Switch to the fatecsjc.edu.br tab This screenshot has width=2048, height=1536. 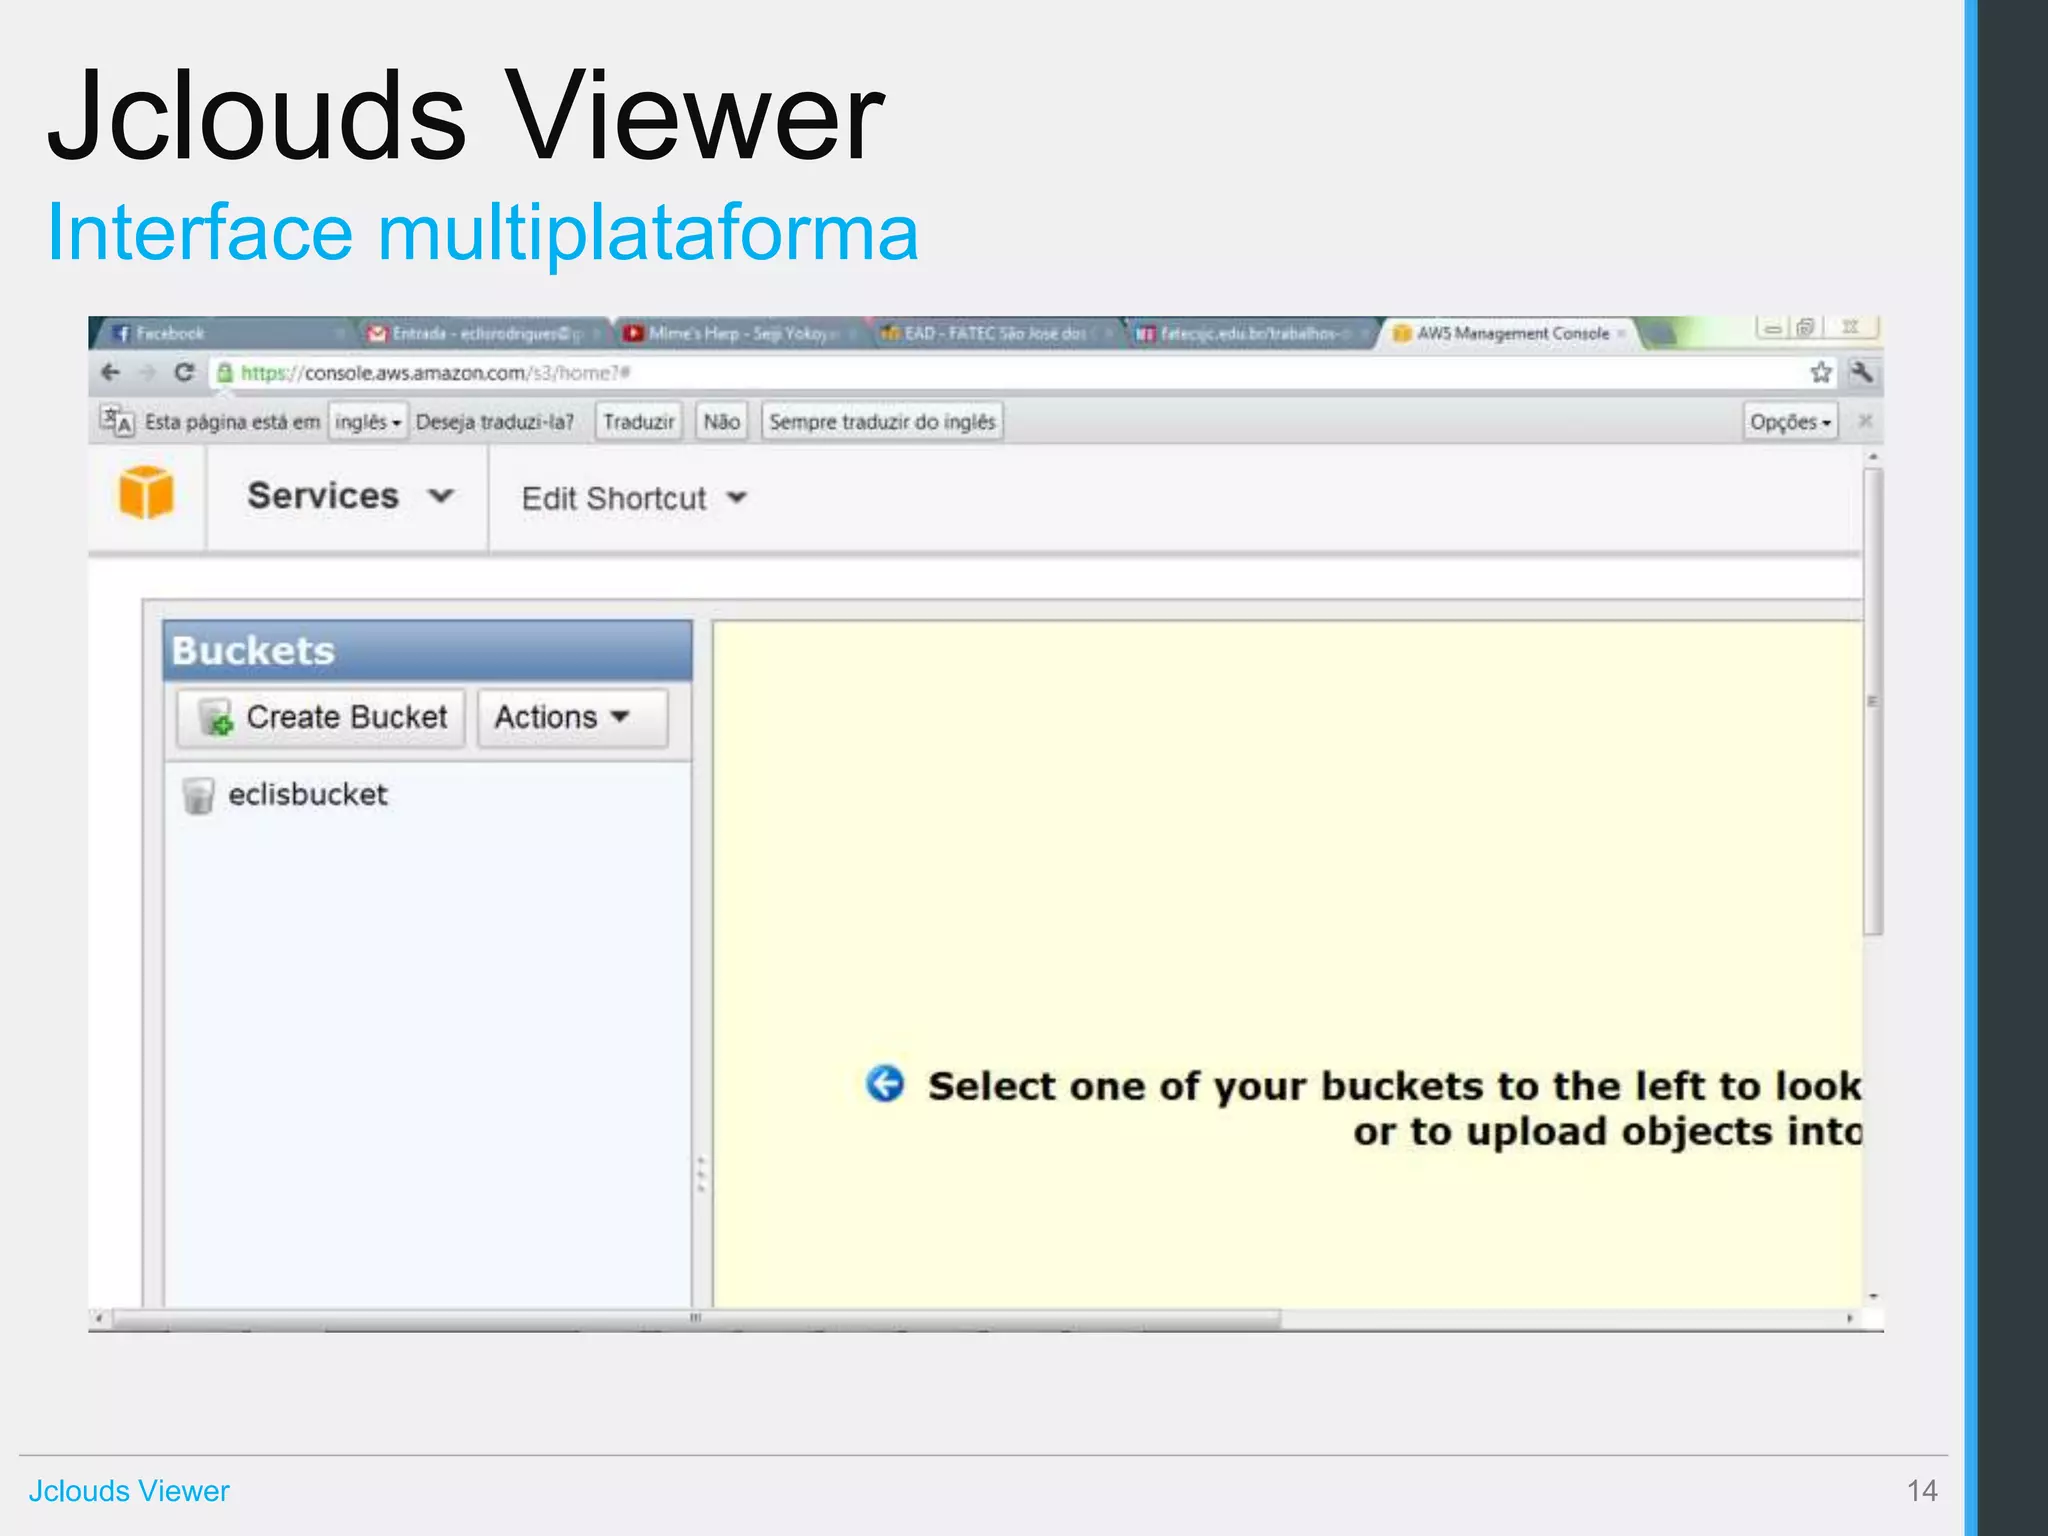[1250, 333]
